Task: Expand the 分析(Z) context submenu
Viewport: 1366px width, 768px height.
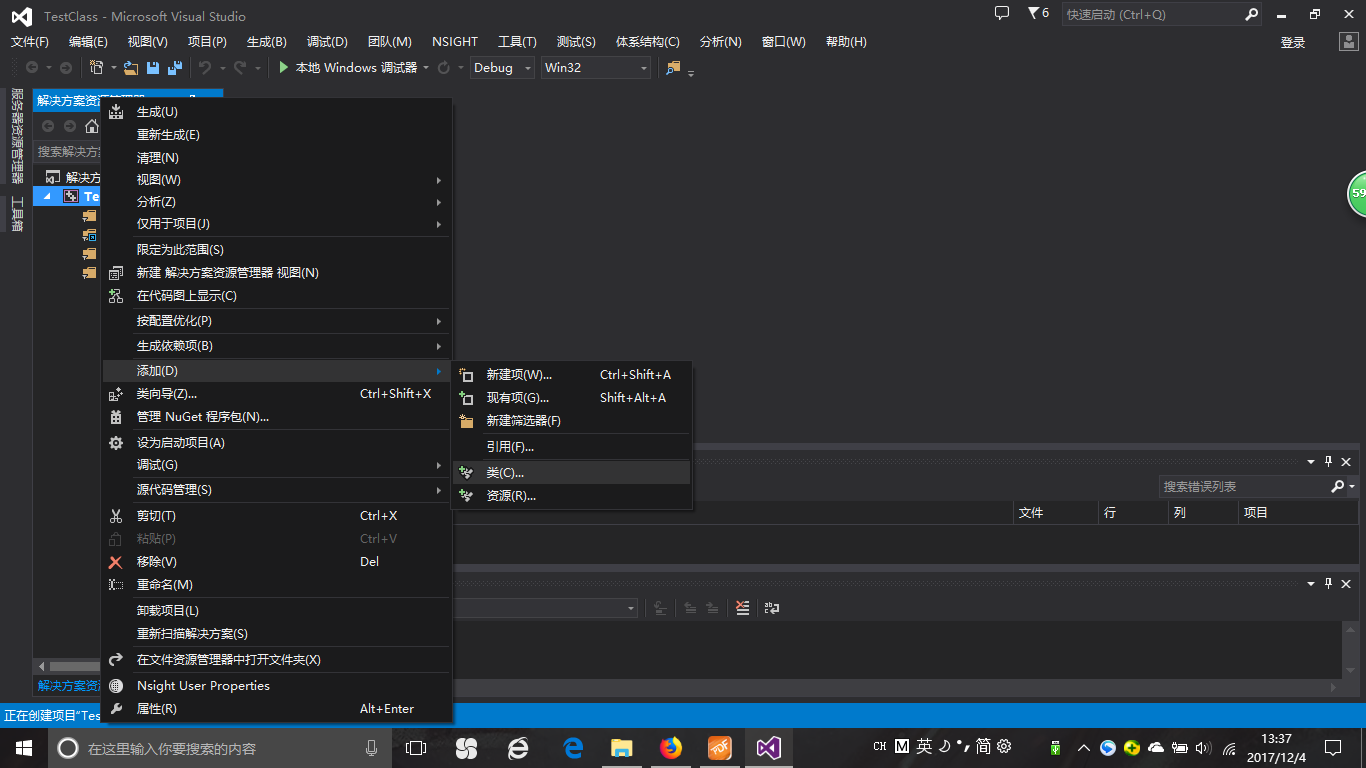Action: 277,201
